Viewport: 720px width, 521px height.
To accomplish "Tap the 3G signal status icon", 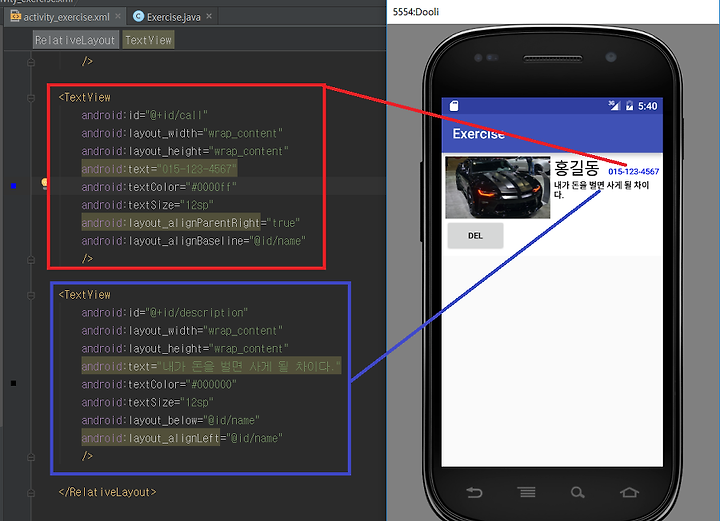I will coord(614,106).
